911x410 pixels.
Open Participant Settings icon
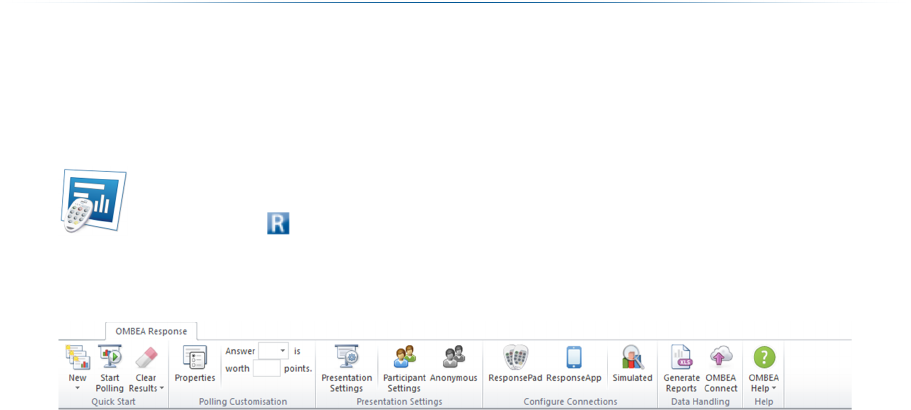pyautogui.click(x=404, y=357)
